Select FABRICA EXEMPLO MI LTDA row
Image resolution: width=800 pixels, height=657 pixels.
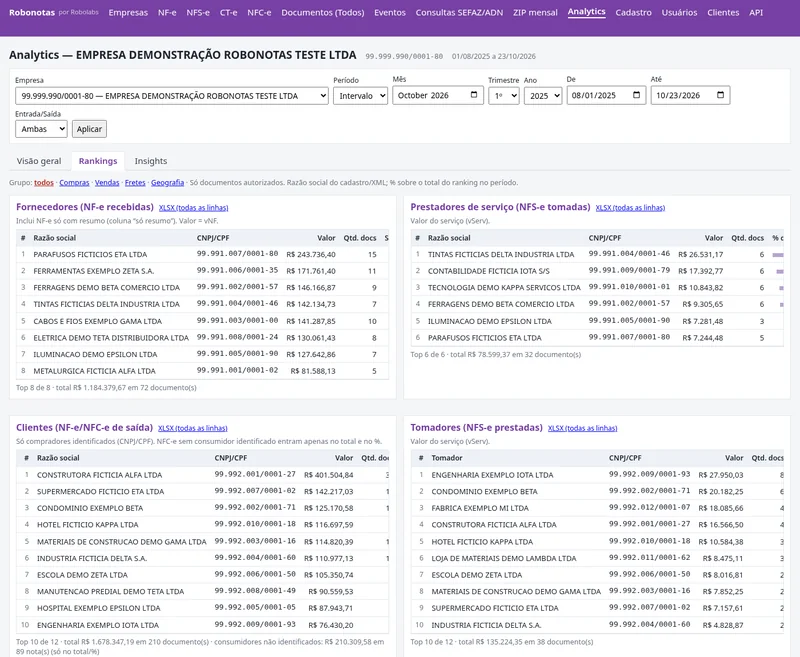pyautogui.click(x=597, y=508)
